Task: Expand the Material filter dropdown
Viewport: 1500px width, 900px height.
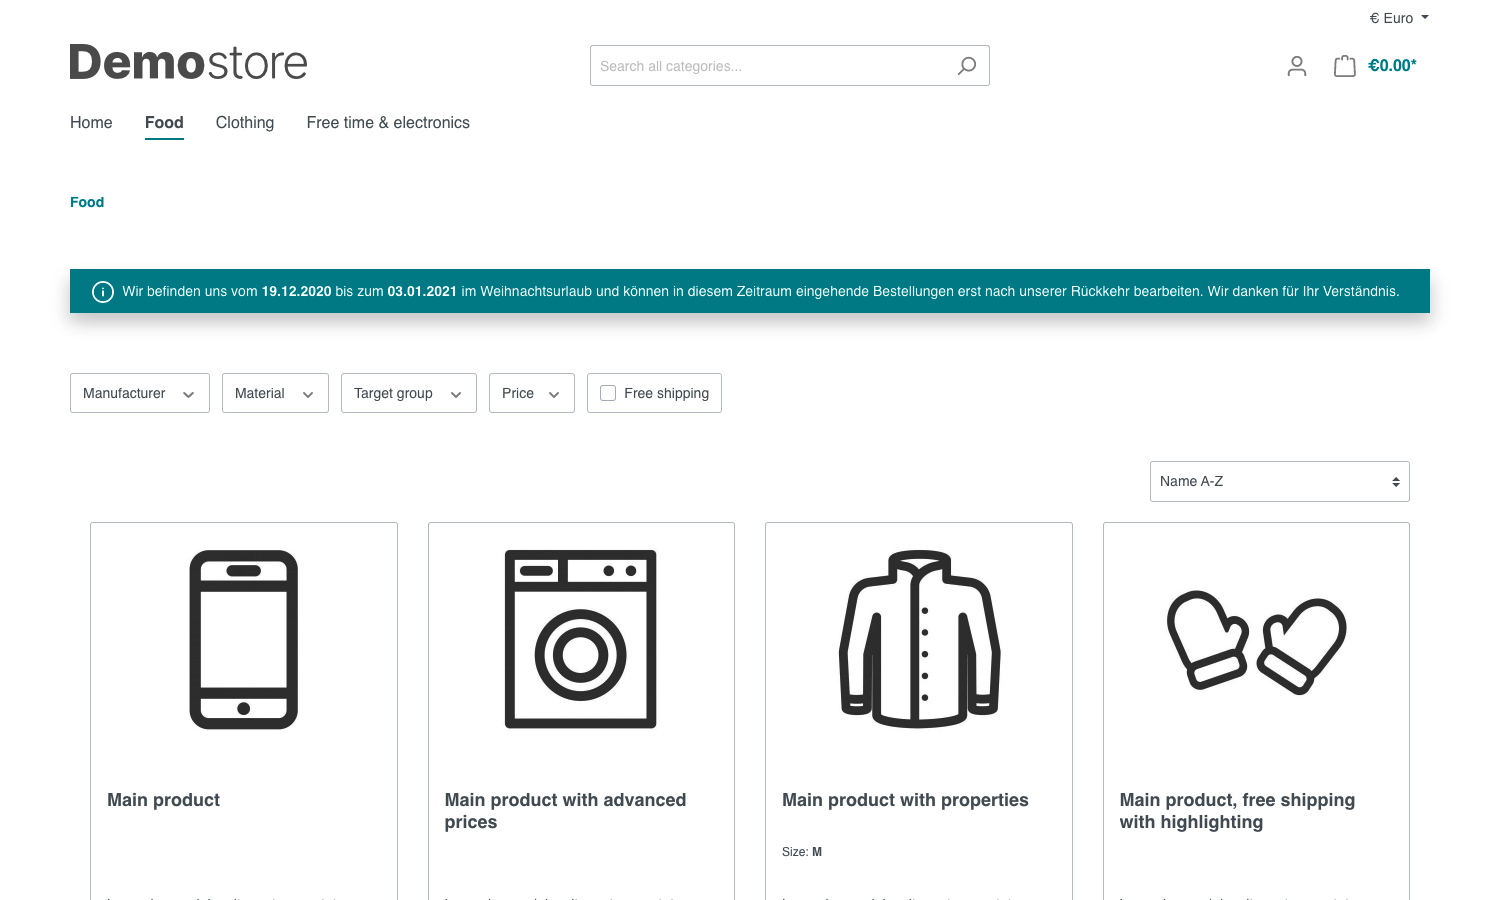Action: [274, 394]
